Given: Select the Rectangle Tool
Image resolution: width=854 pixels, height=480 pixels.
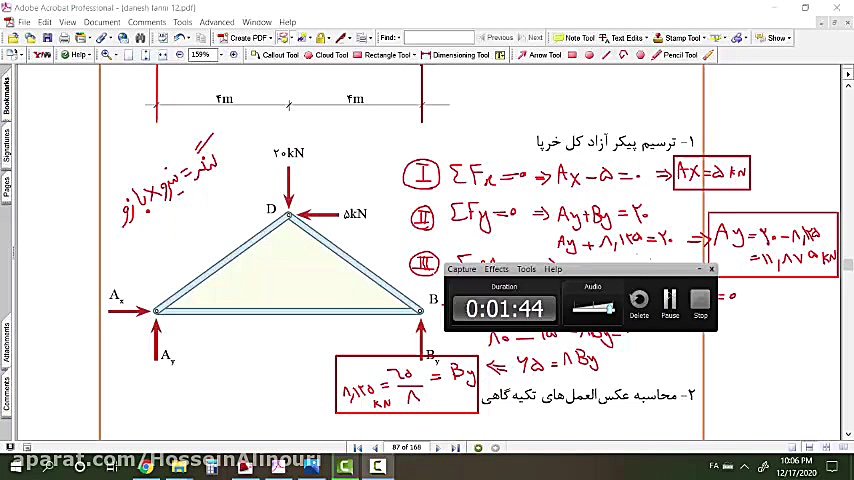Looking at the screenshot, I should 382,55.
